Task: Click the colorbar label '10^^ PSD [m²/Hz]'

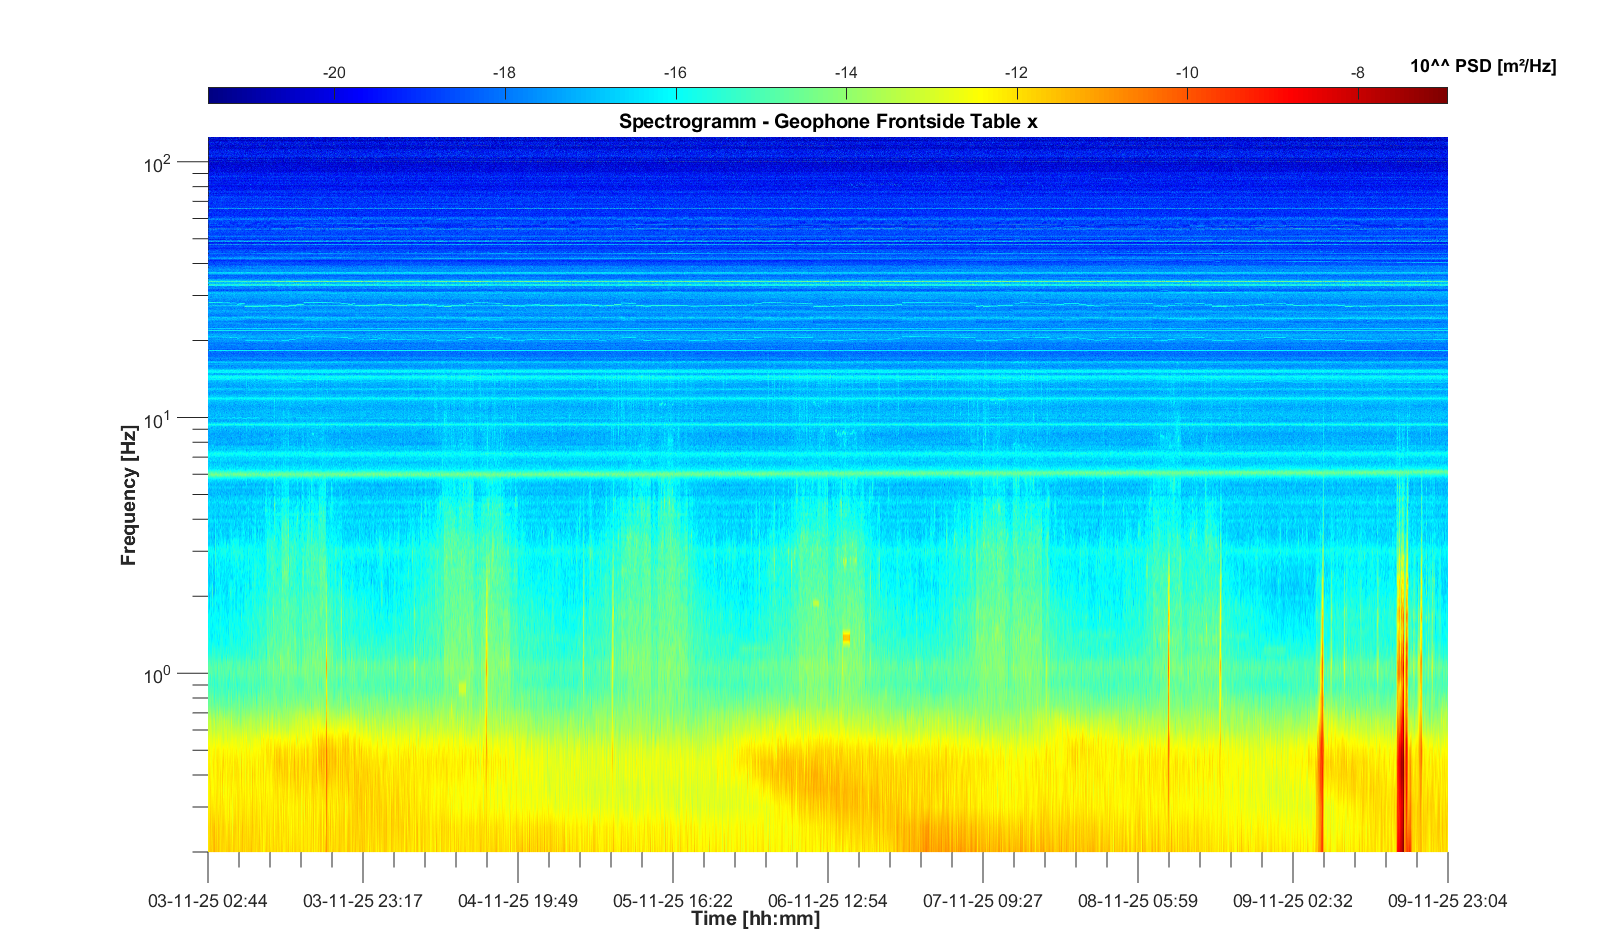Action: point(1482,67)
